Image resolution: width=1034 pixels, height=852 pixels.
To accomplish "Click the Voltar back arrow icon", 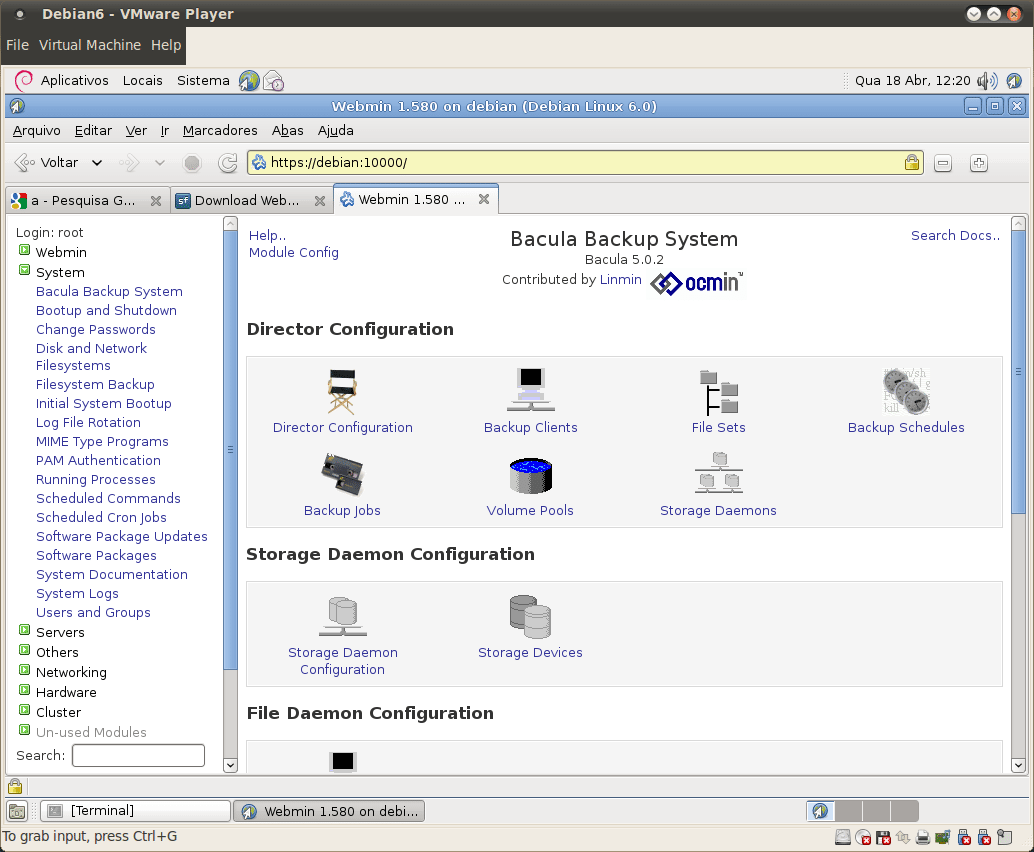I will 24,162.
